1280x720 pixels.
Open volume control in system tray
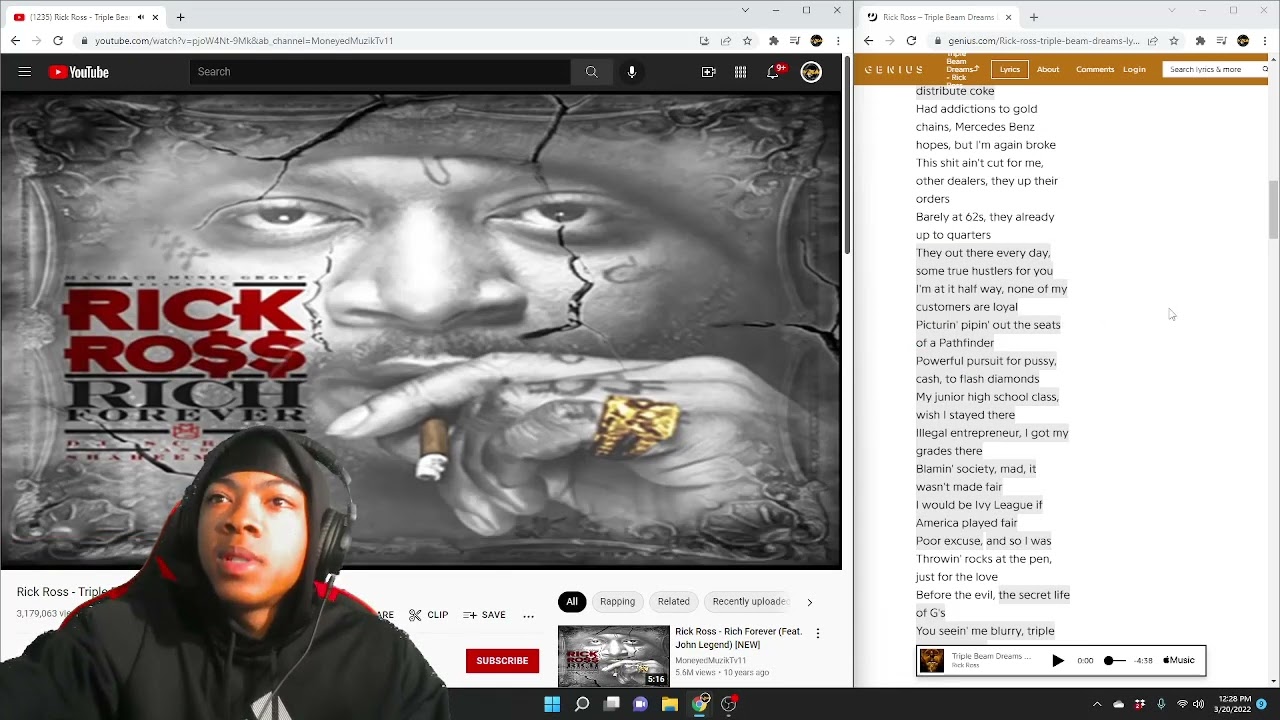pyautogui.click(x=1198, y=704)
